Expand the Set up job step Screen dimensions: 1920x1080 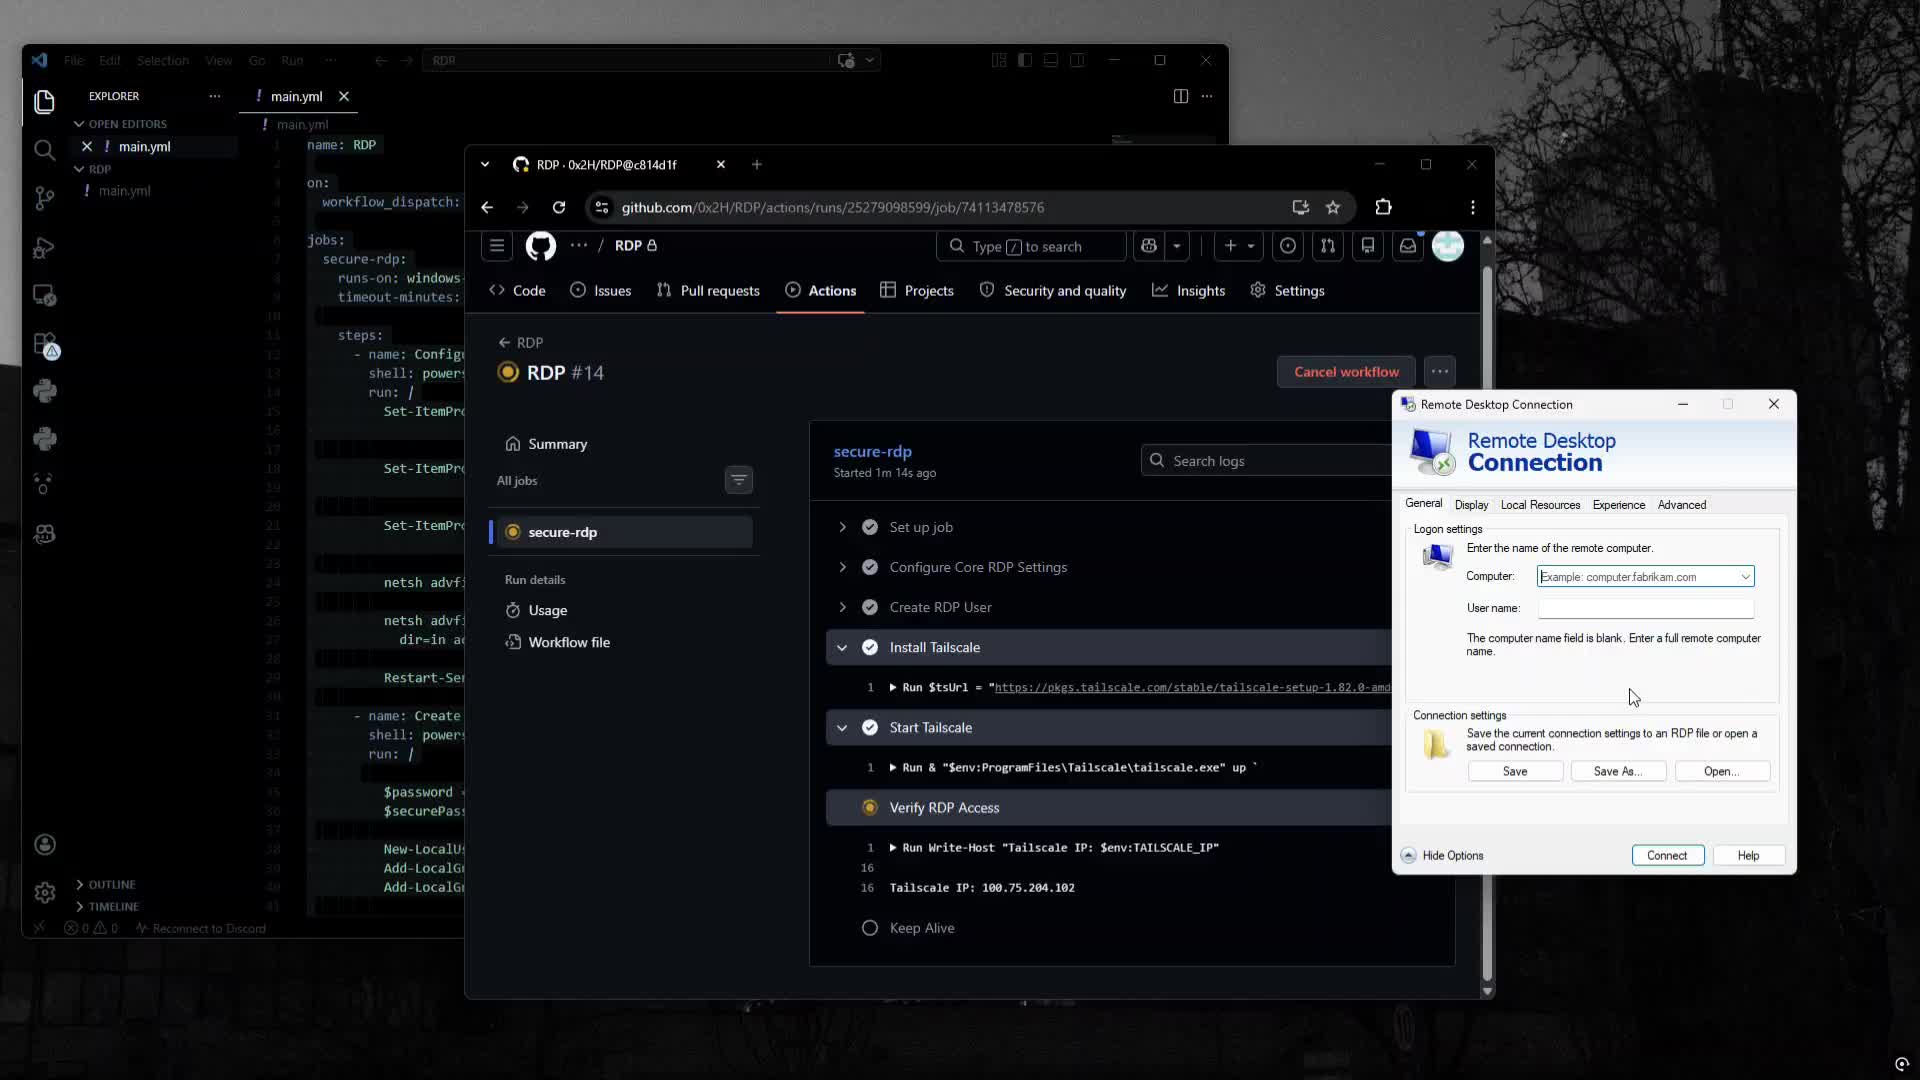click(x=842, y=527)
